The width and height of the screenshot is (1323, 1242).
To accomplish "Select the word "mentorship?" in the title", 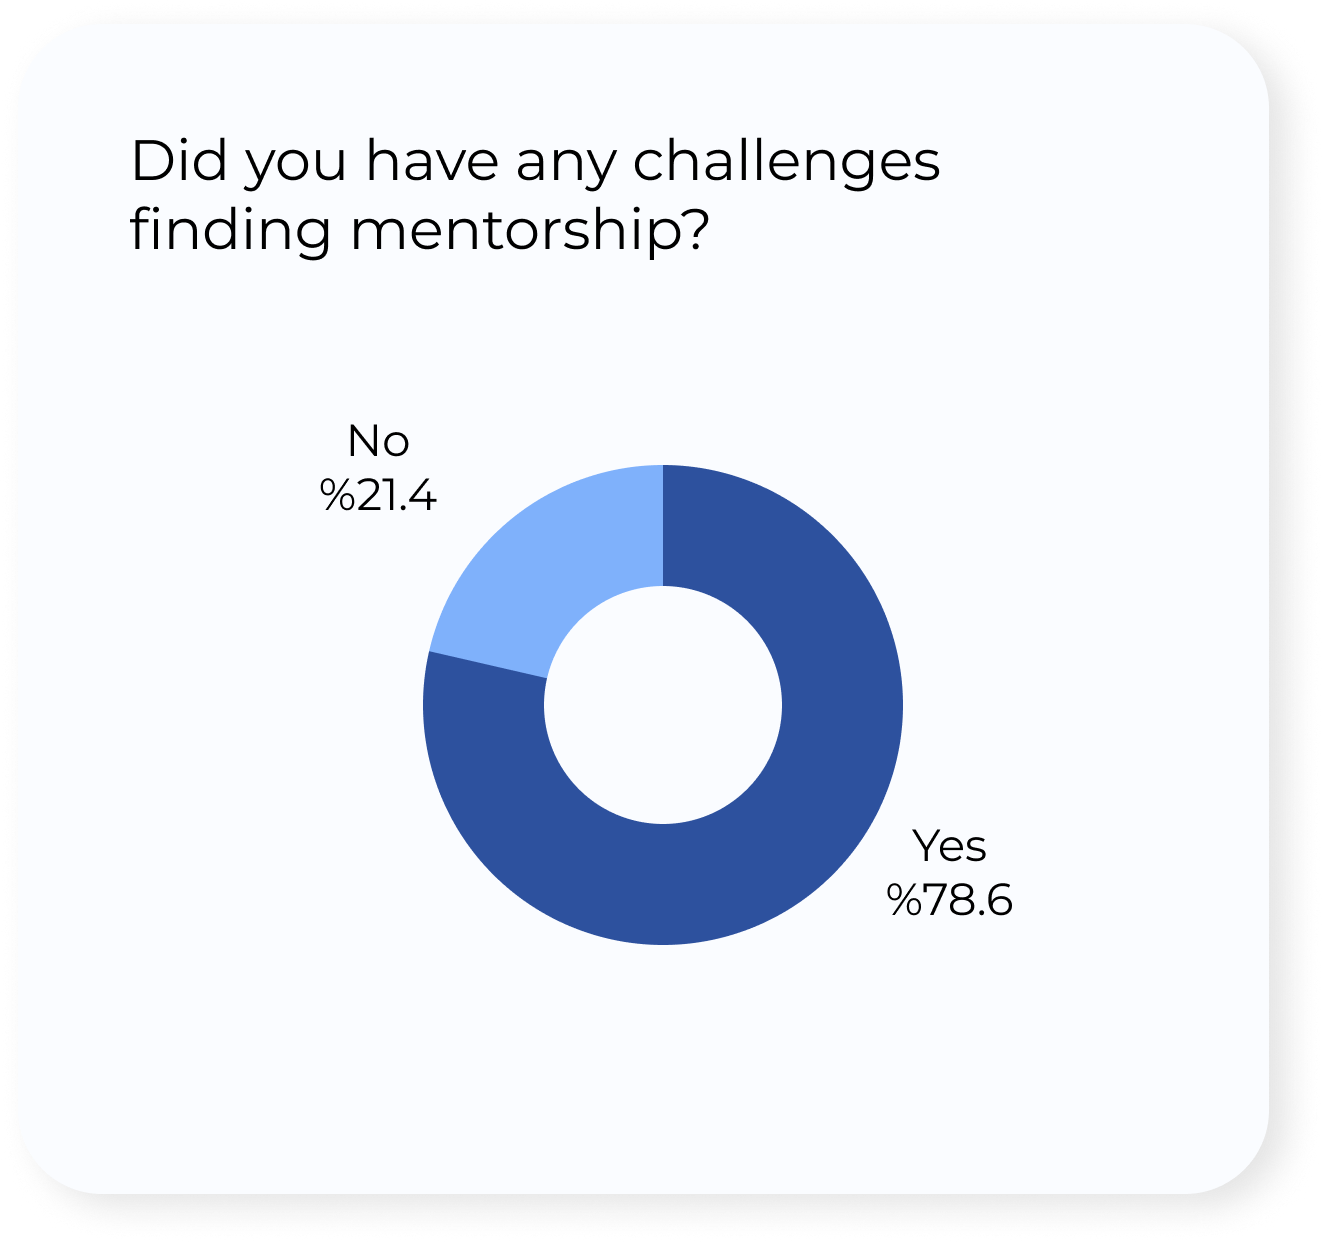I will (x=530, y=231).
